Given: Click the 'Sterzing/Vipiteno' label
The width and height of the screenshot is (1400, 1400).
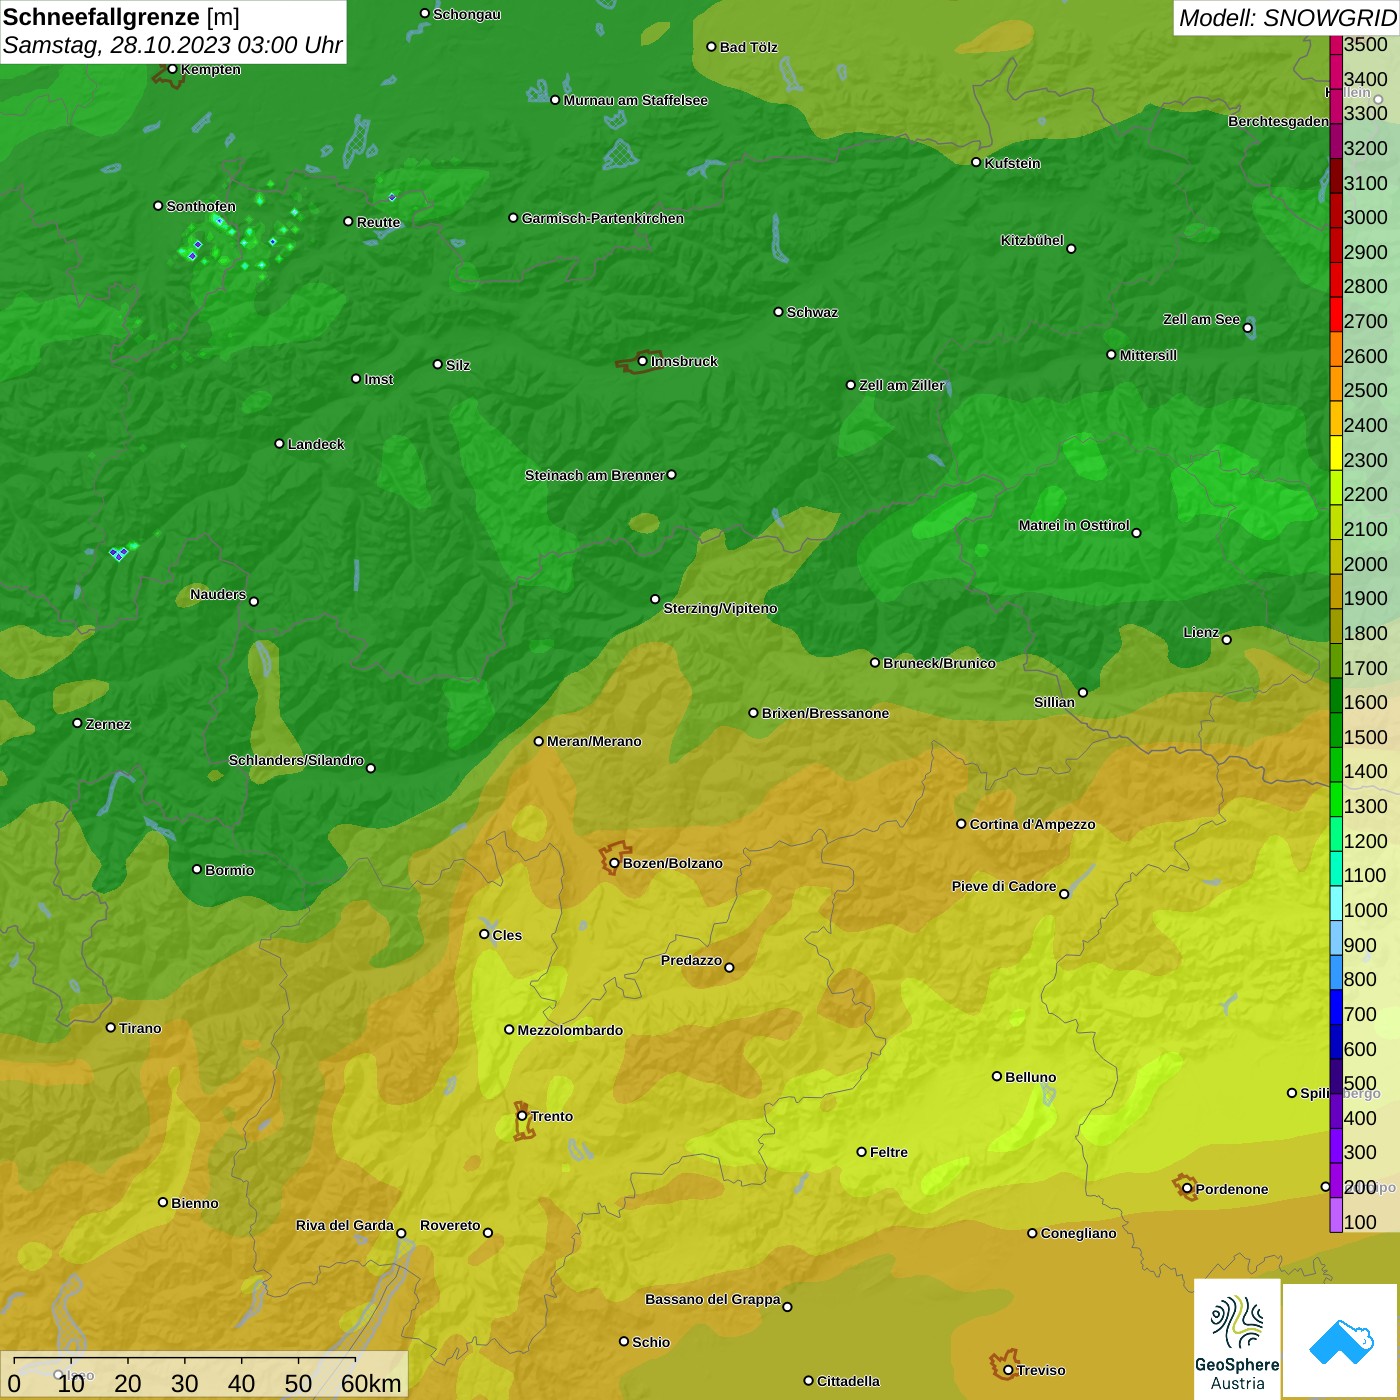Looking at the screenshot, I should point(720,608).
